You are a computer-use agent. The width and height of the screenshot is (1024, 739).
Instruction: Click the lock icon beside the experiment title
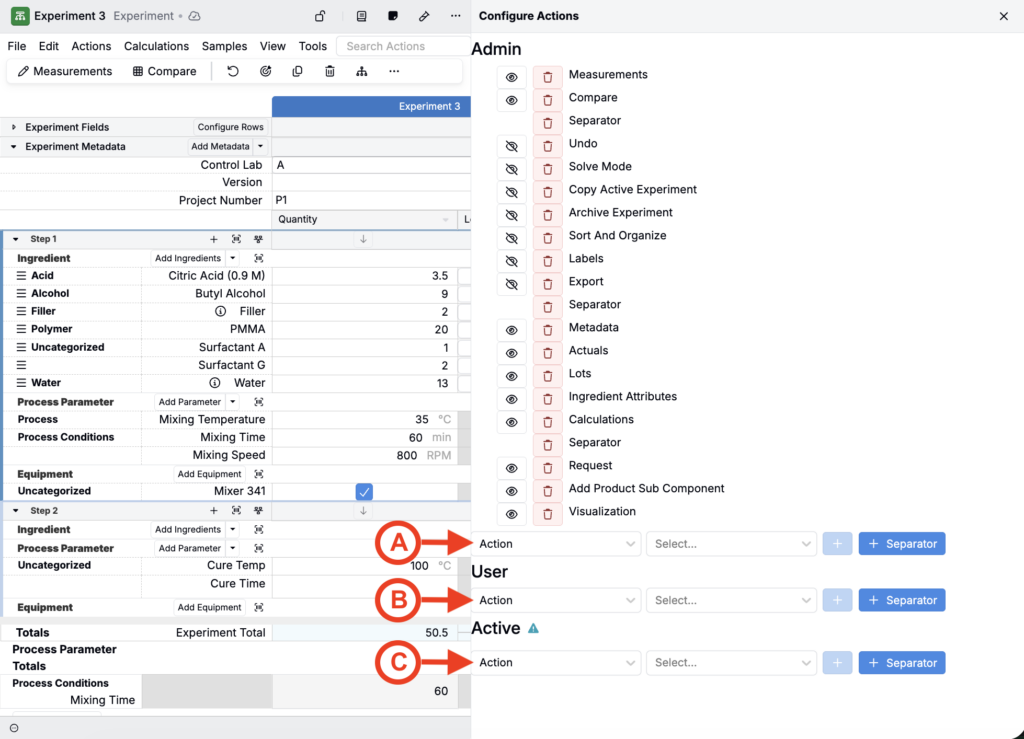(320, 16)
